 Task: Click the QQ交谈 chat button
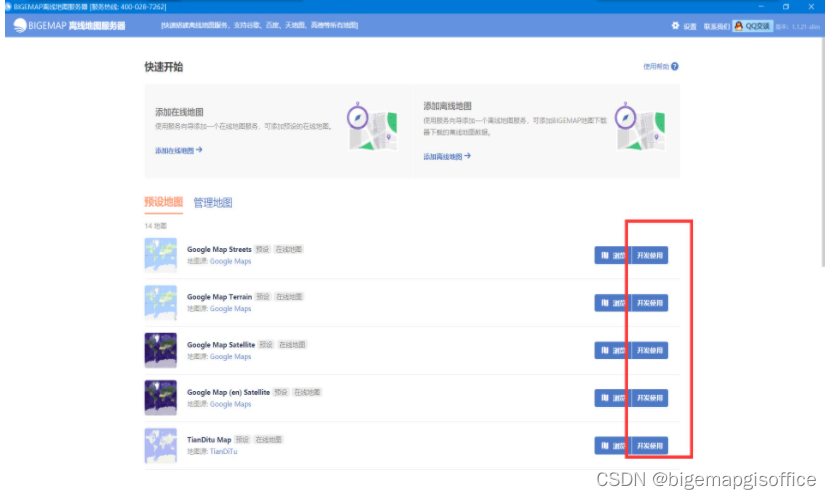pyautogui.click(x=753, y=26)
